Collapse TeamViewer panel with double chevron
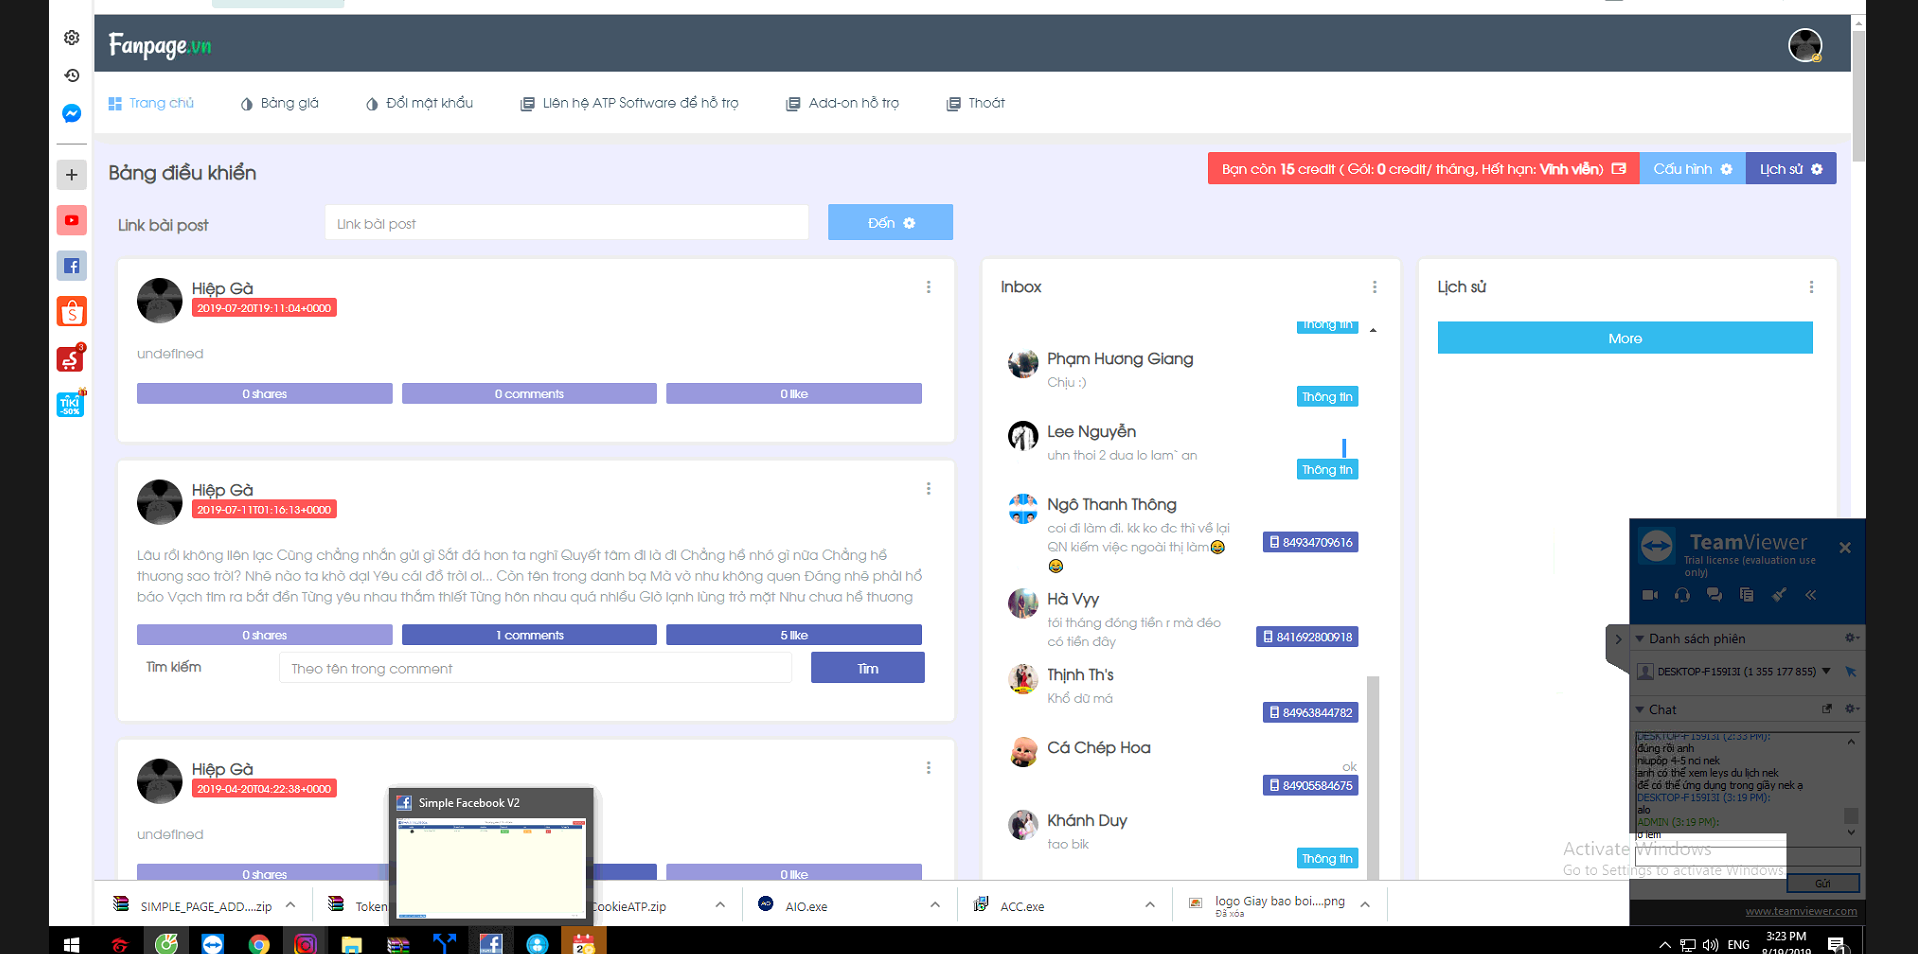1918x954 pixels. [x=1811, y=595]
